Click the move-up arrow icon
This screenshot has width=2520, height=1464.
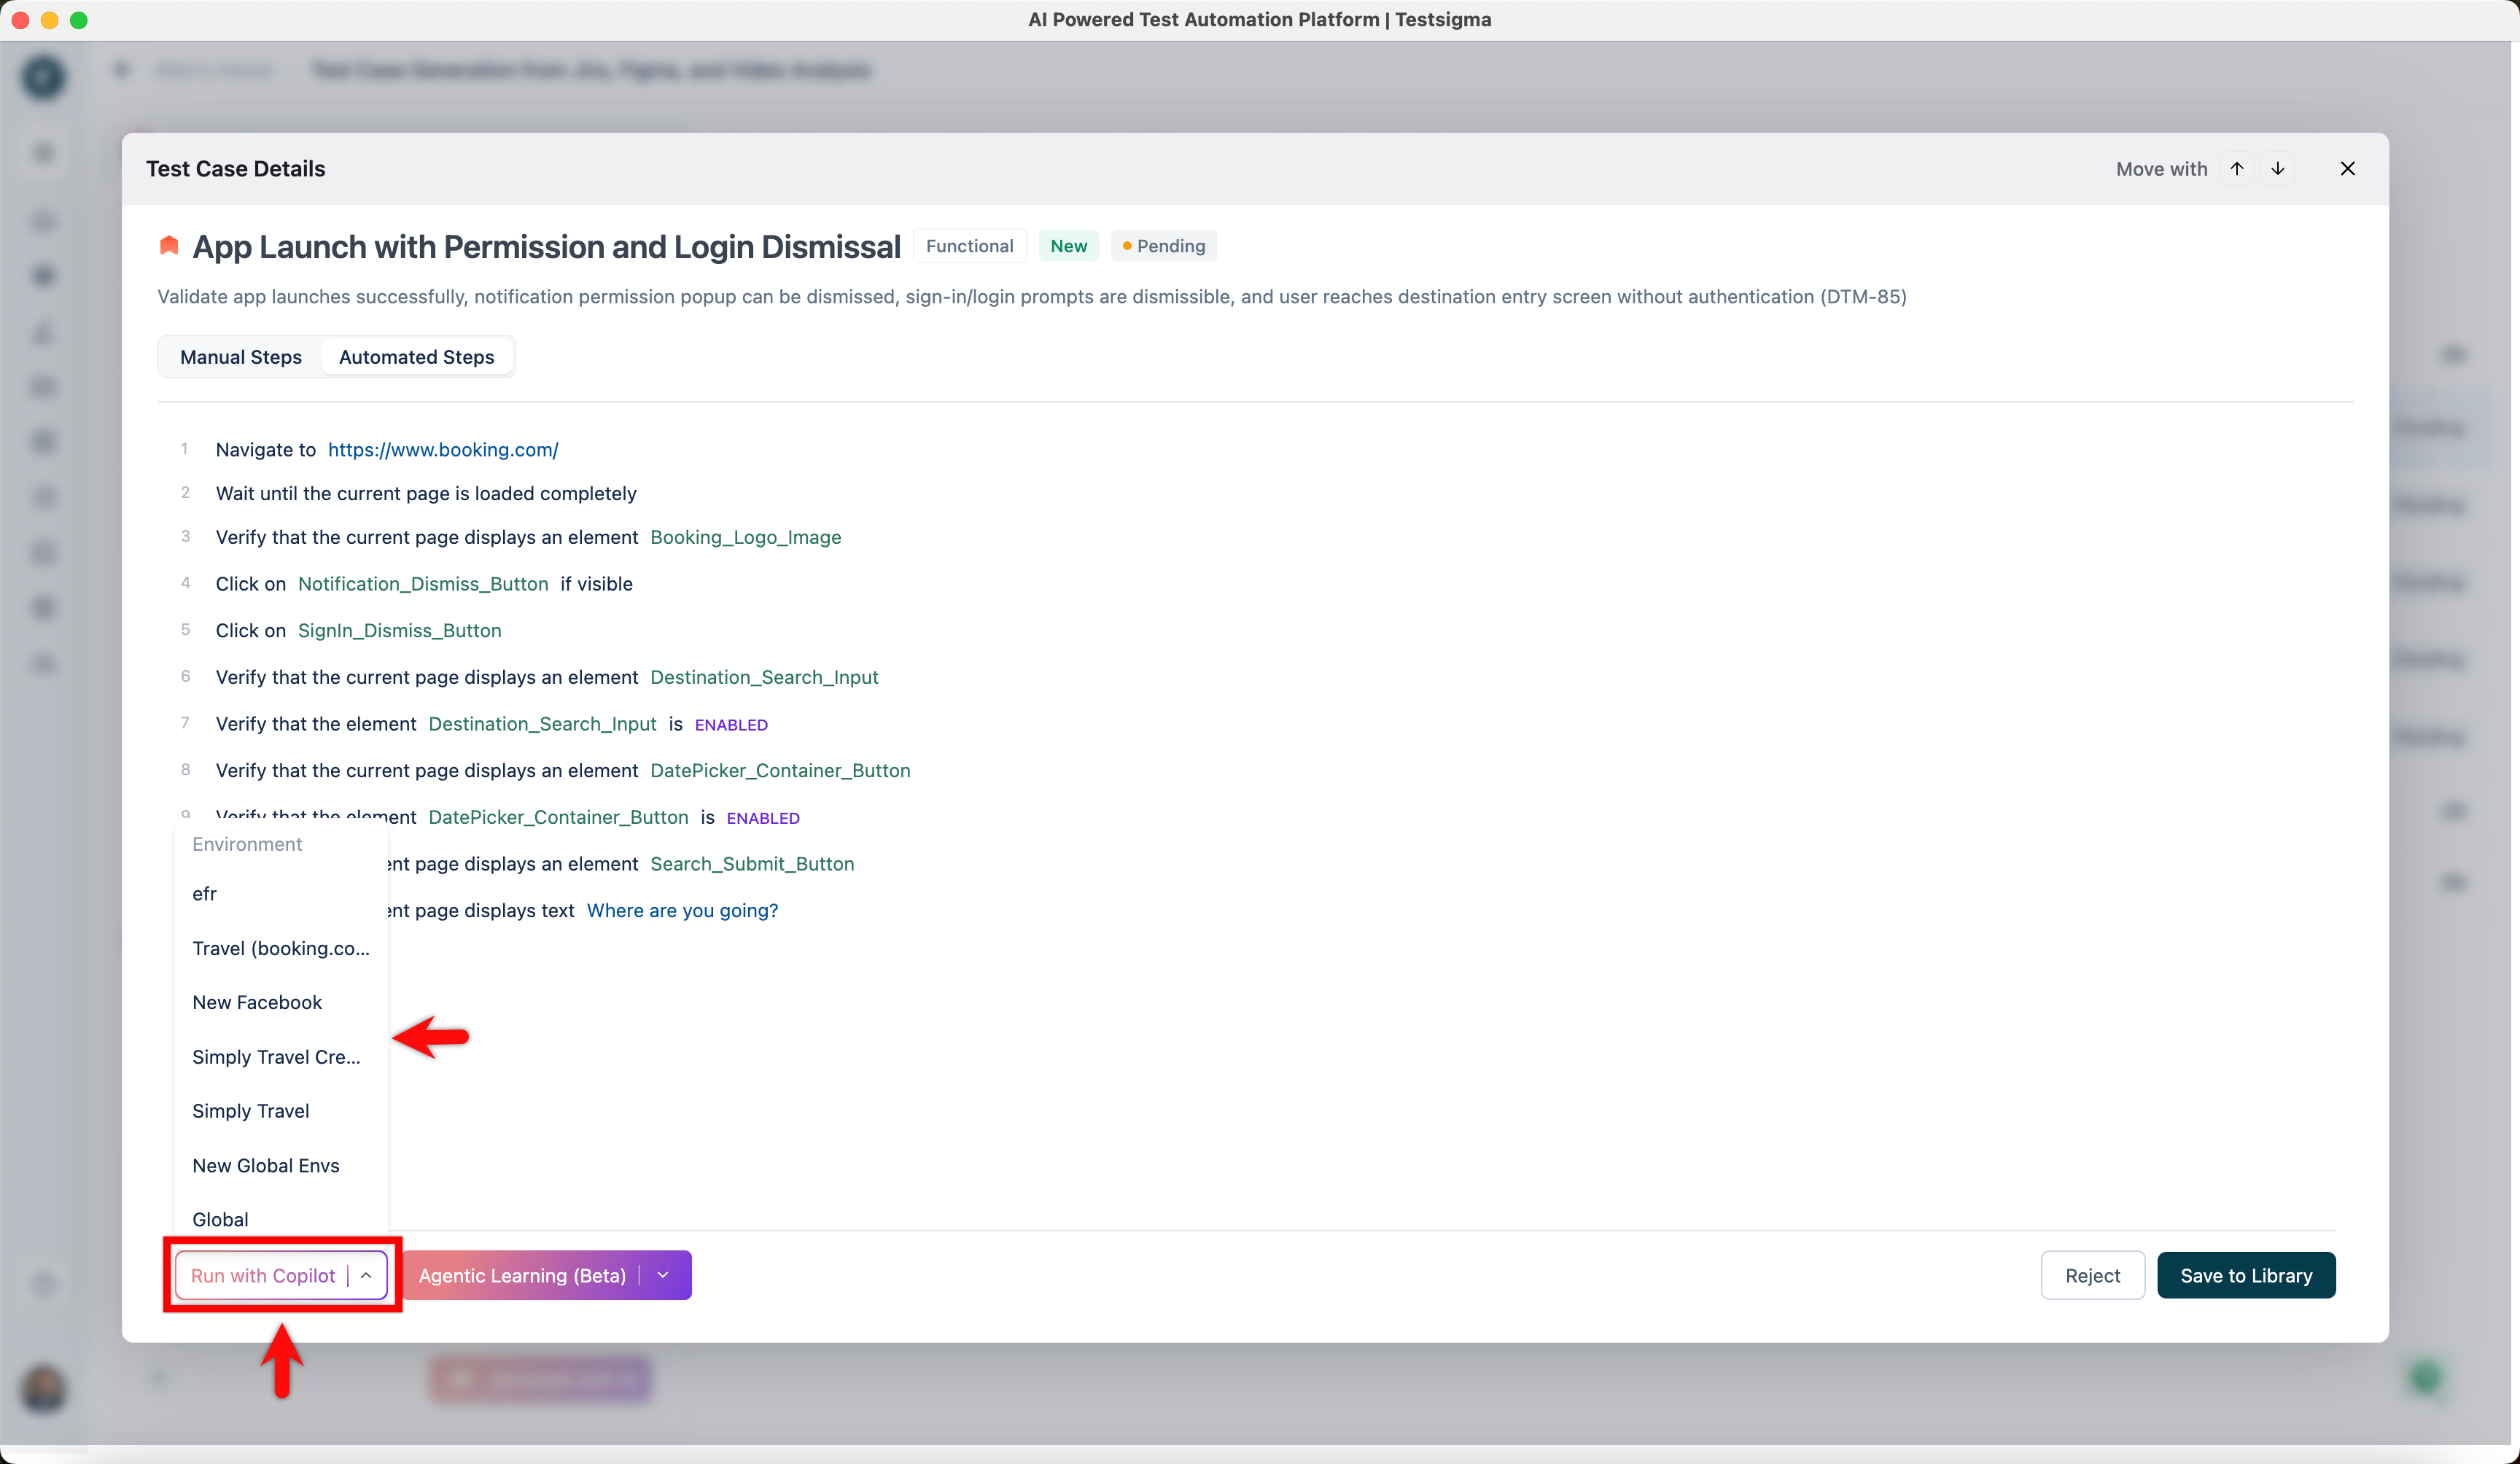(2237, 168)
